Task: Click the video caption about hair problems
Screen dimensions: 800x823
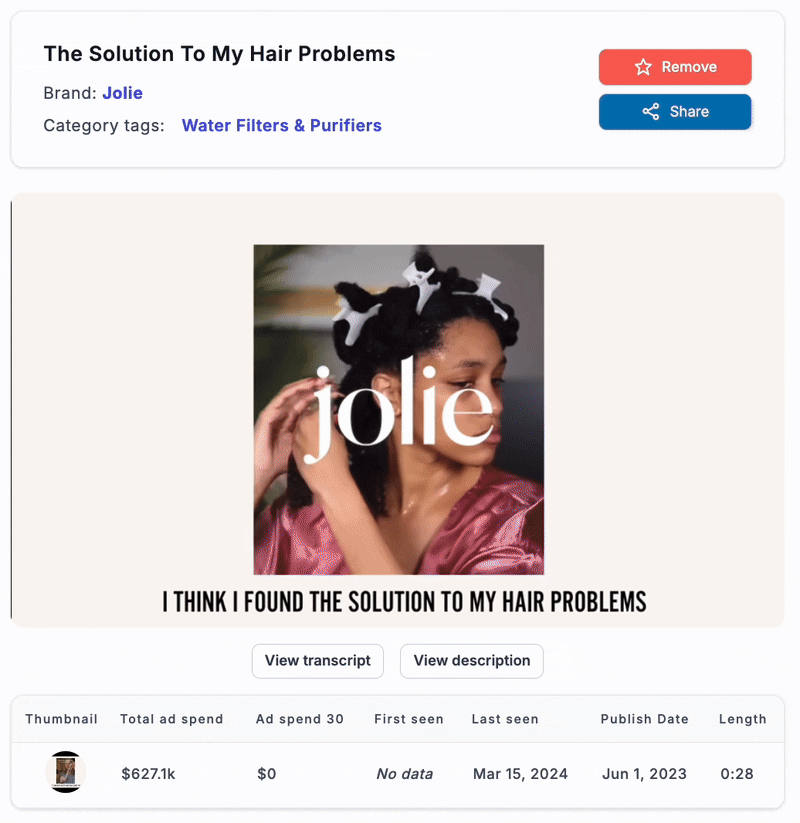Action: [404, 602]
